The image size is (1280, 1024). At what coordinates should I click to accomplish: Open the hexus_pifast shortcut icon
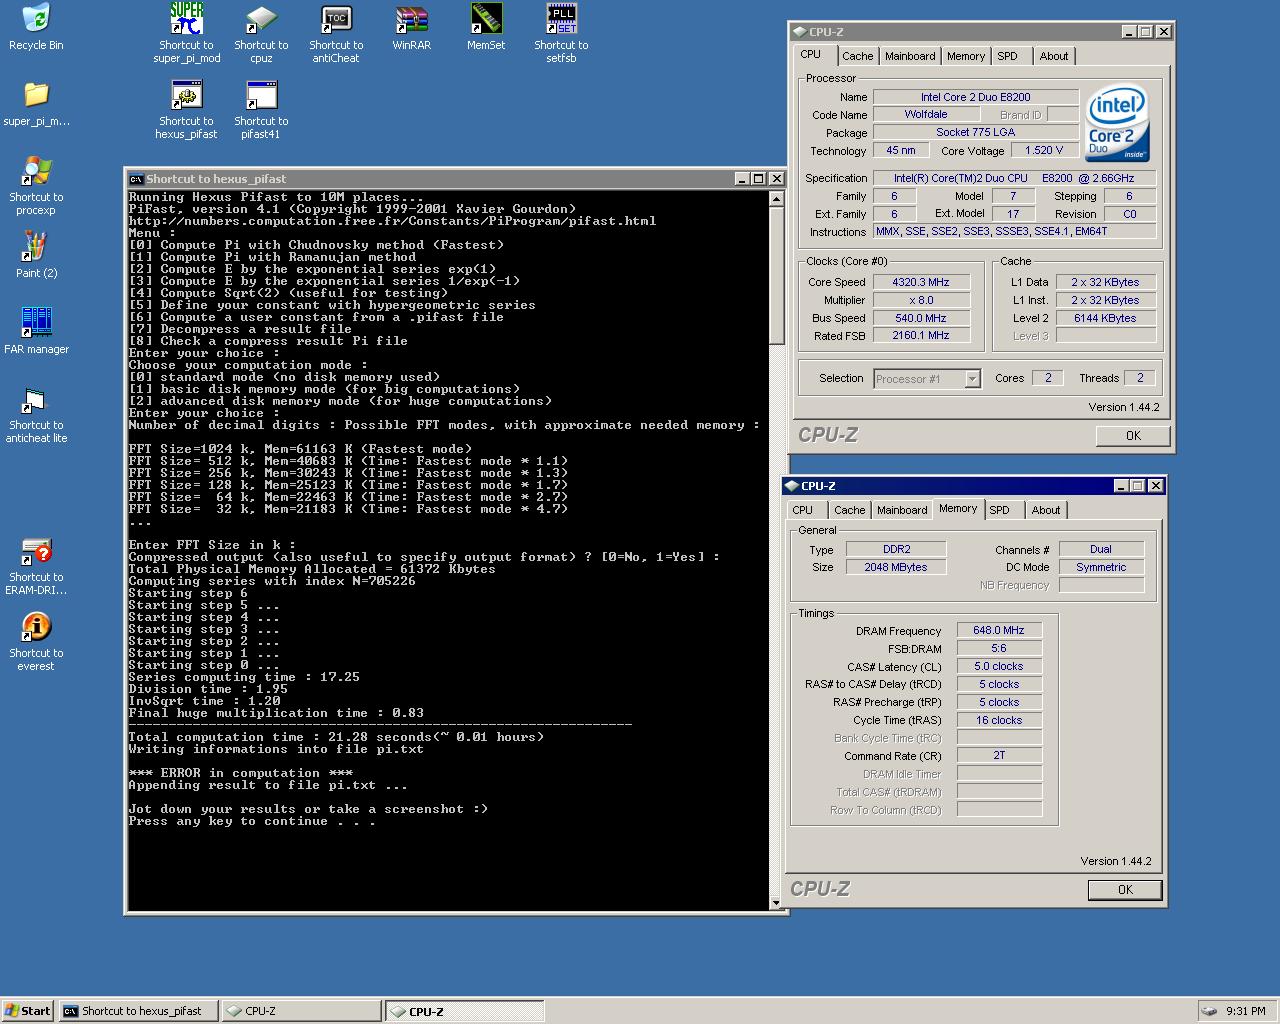point(186,94)
